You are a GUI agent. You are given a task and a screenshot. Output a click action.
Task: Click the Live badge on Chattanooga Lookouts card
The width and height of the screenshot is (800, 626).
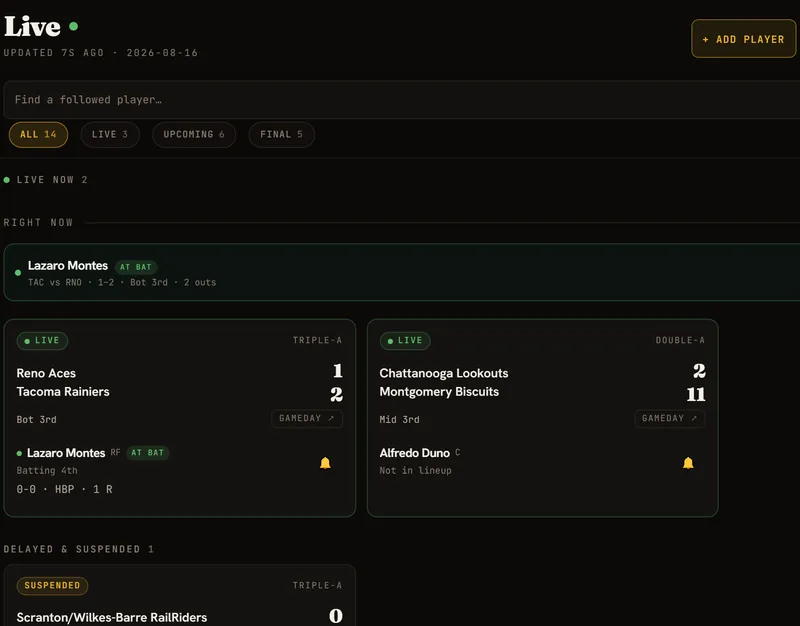[405, 340]
